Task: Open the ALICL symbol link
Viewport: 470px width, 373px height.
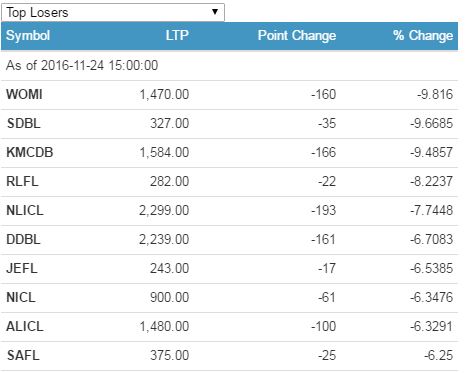Action: (x=25, y=326)
